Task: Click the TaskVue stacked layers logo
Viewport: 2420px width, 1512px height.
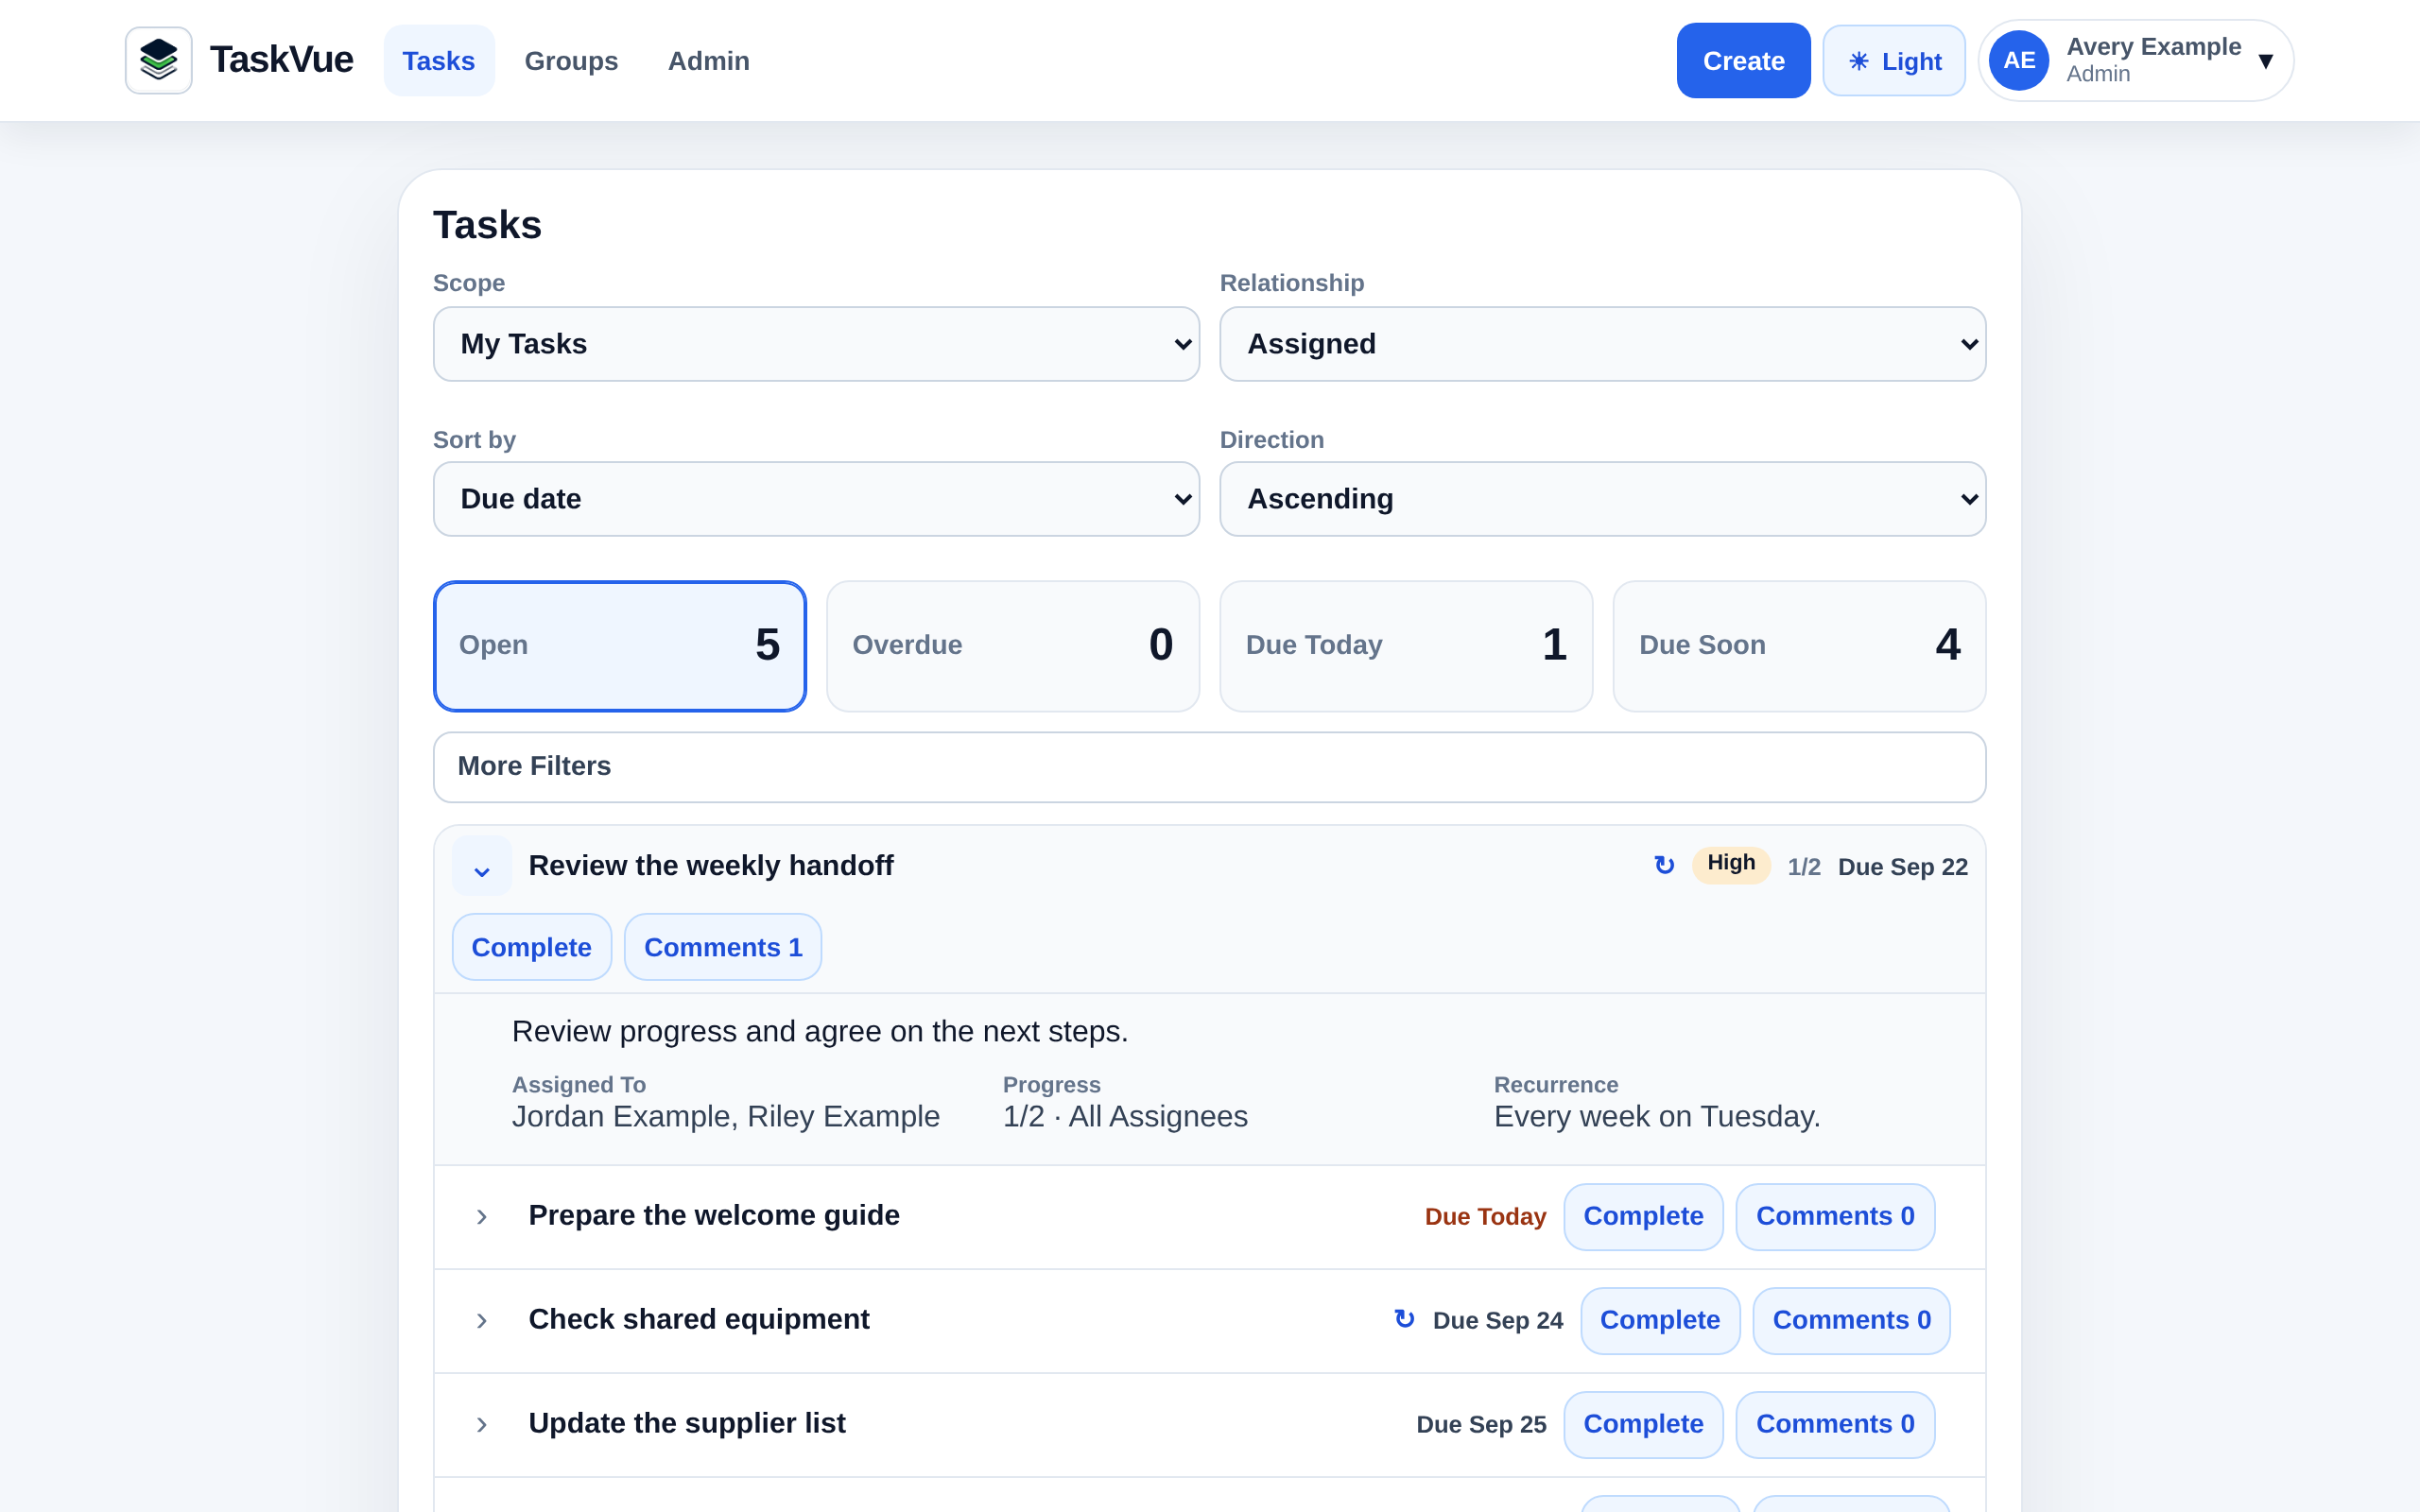Action: (x=158, y=60)
